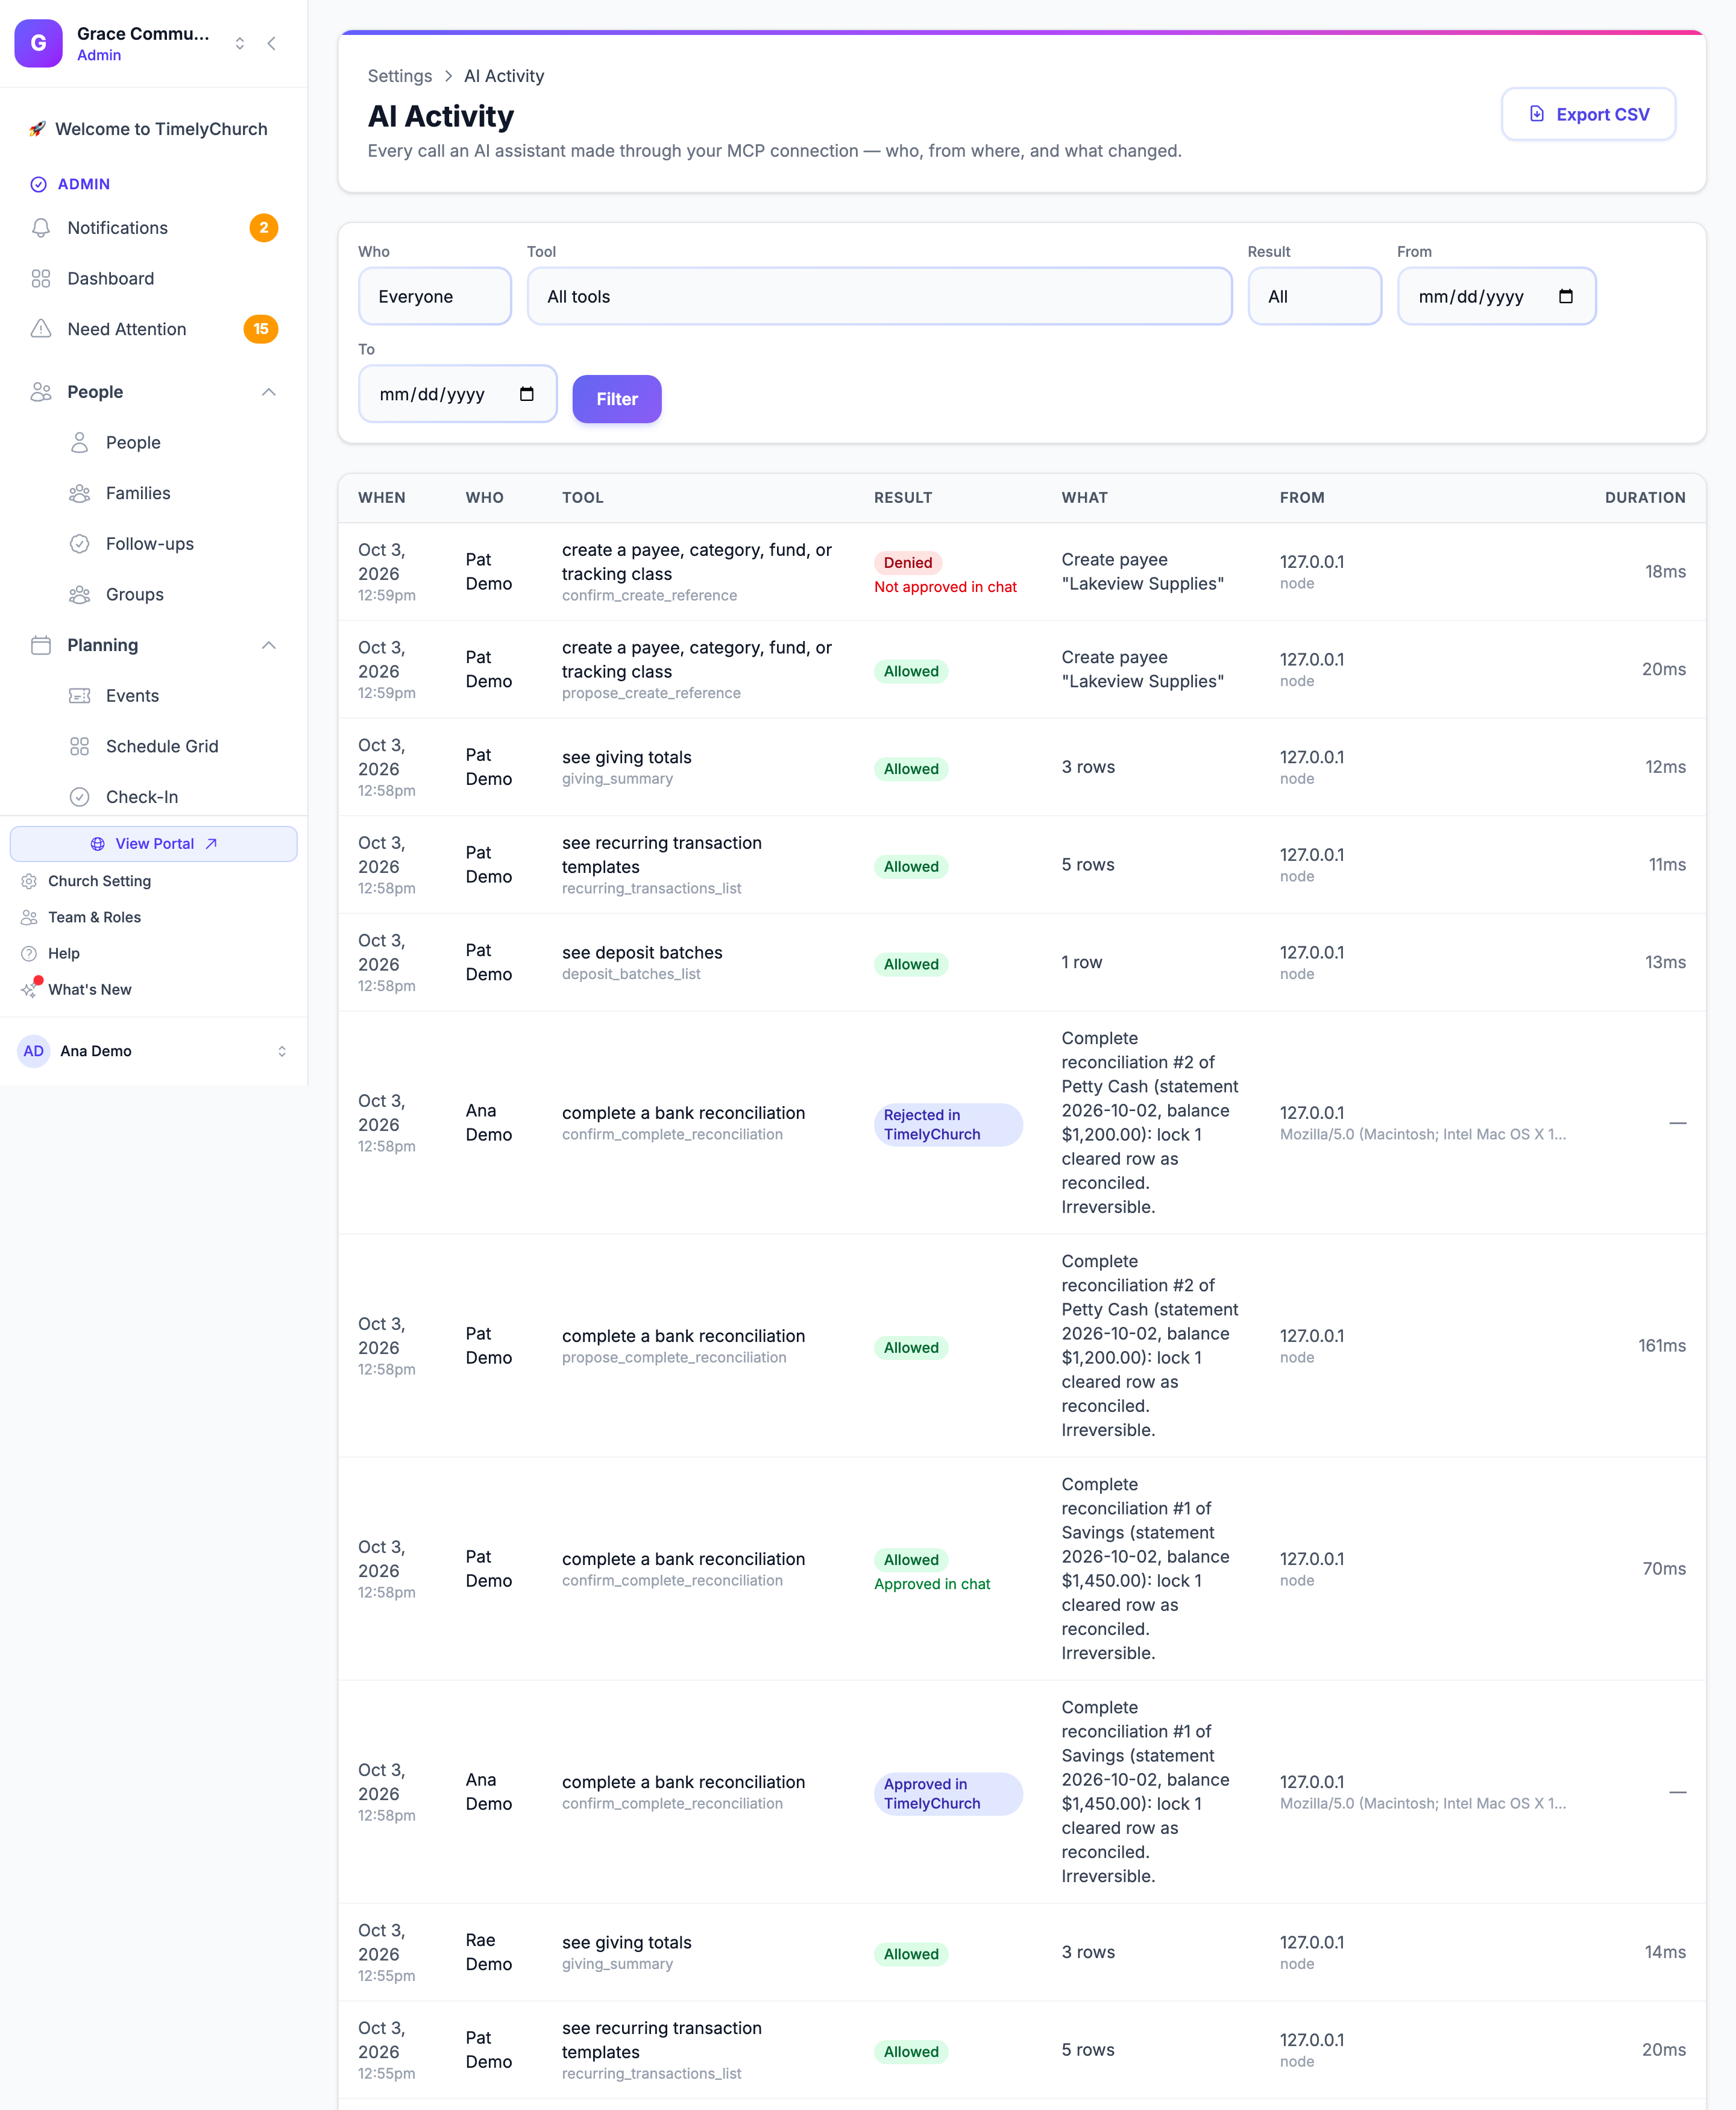Open the From date calendar picker icon
The image size is (1736, 2110).
pyautogui.click(x=1566, y=296)
